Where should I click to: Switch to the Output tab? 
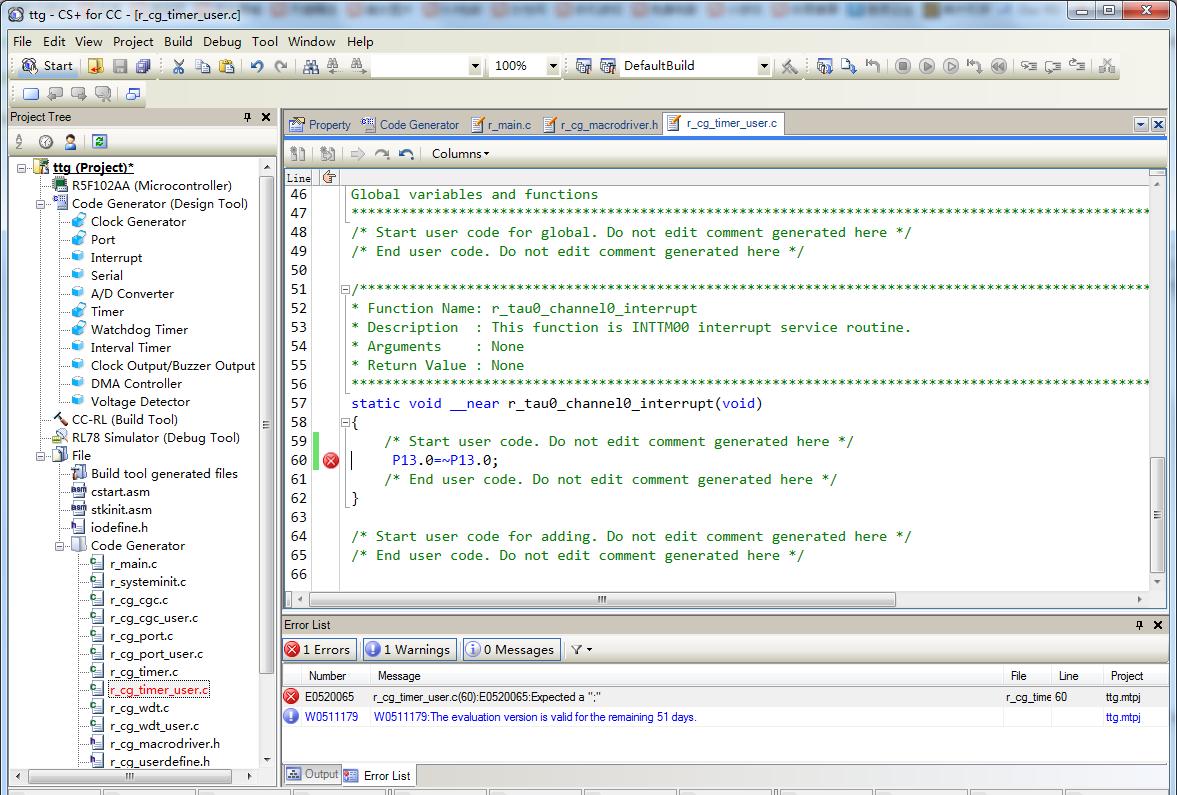312,775
